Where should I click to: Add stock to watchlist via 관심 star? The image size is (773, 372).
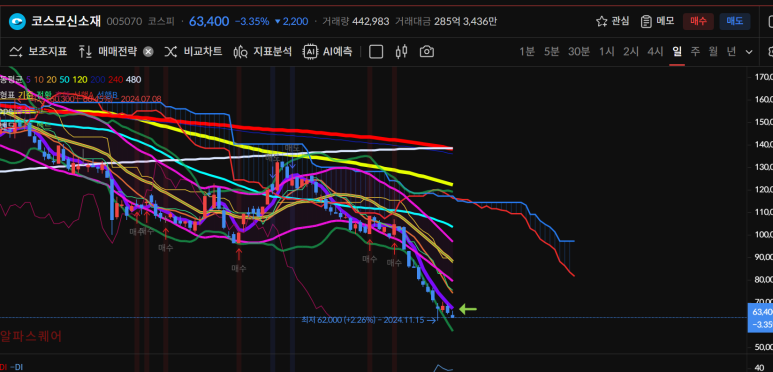[612, 21]
